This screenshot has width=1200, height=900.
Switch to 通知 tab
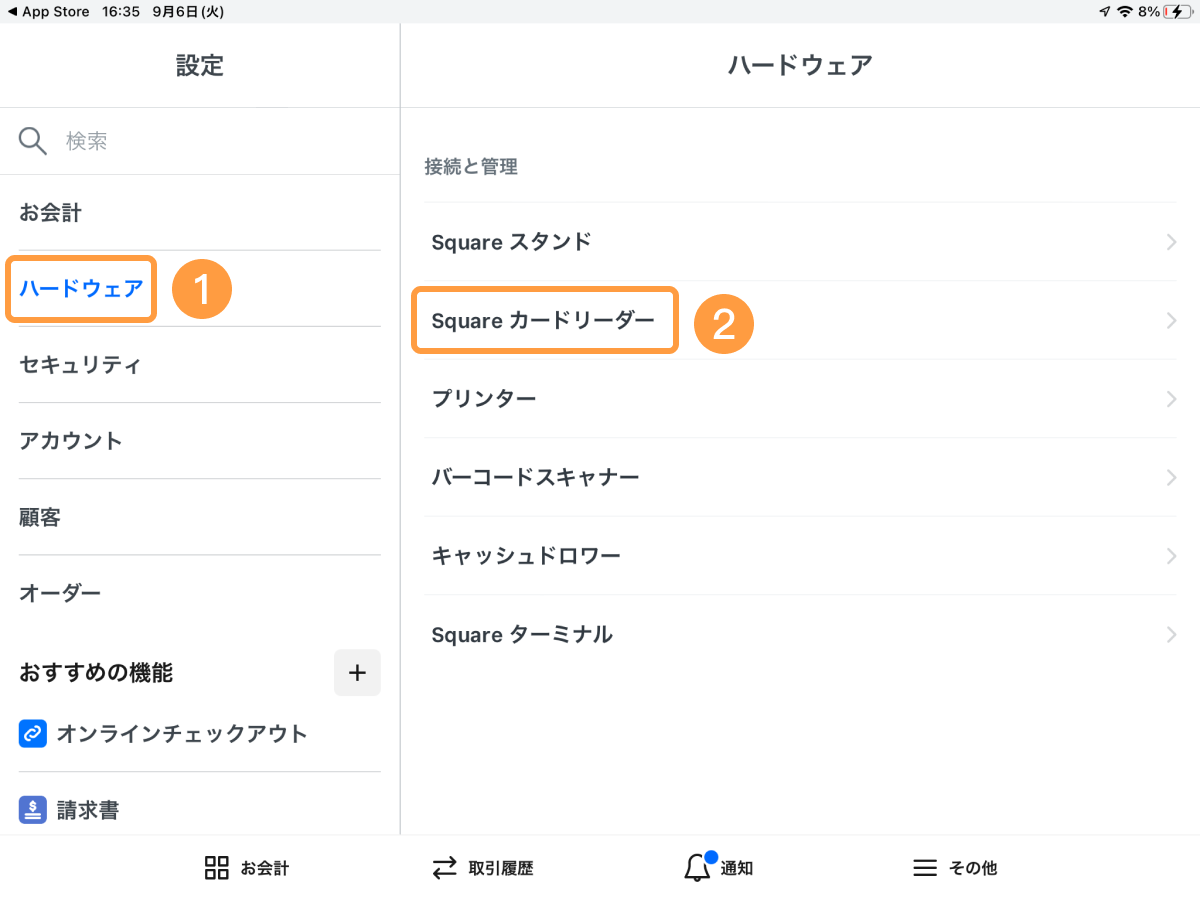click(x=718, y=867)
